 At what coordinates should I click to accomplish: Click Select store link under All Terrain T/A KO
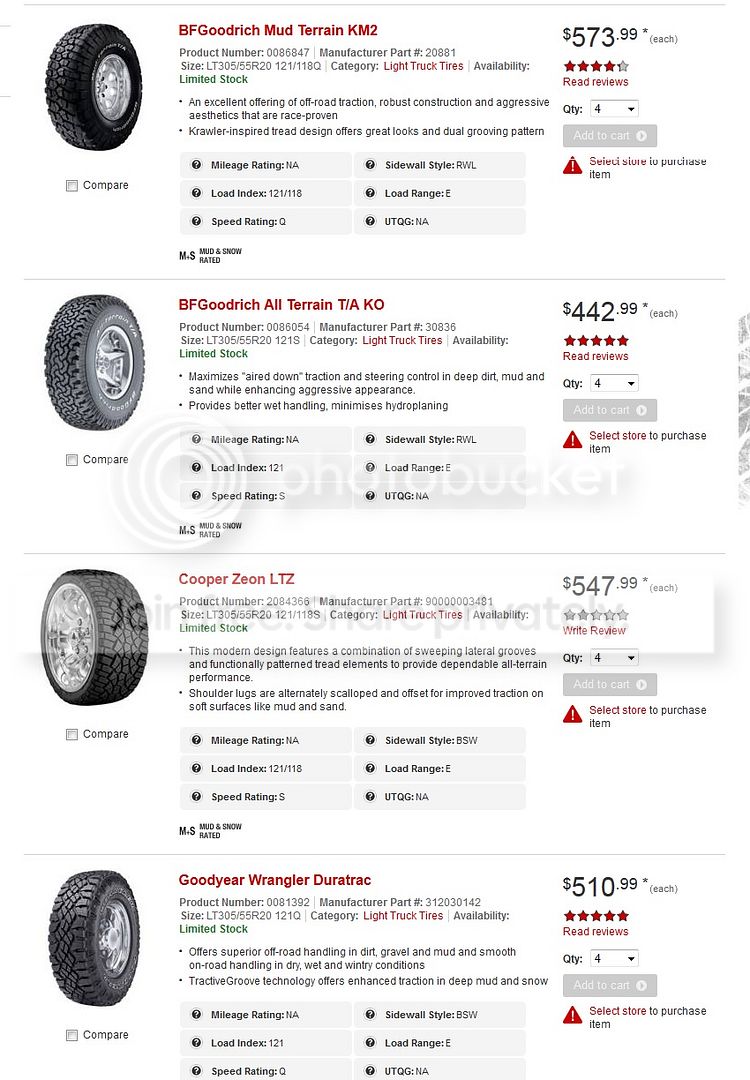[x=618, y=436]
